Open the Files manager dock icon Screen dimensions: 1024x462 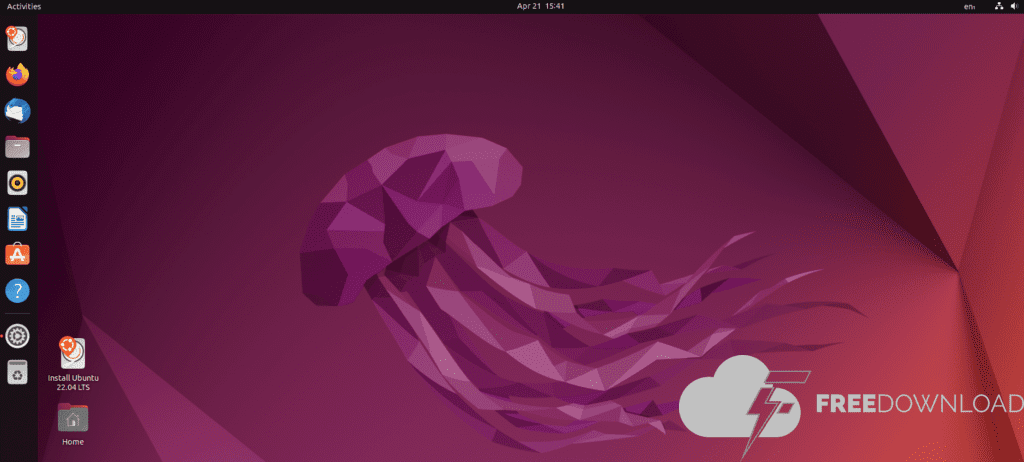(x=17, y=147)
